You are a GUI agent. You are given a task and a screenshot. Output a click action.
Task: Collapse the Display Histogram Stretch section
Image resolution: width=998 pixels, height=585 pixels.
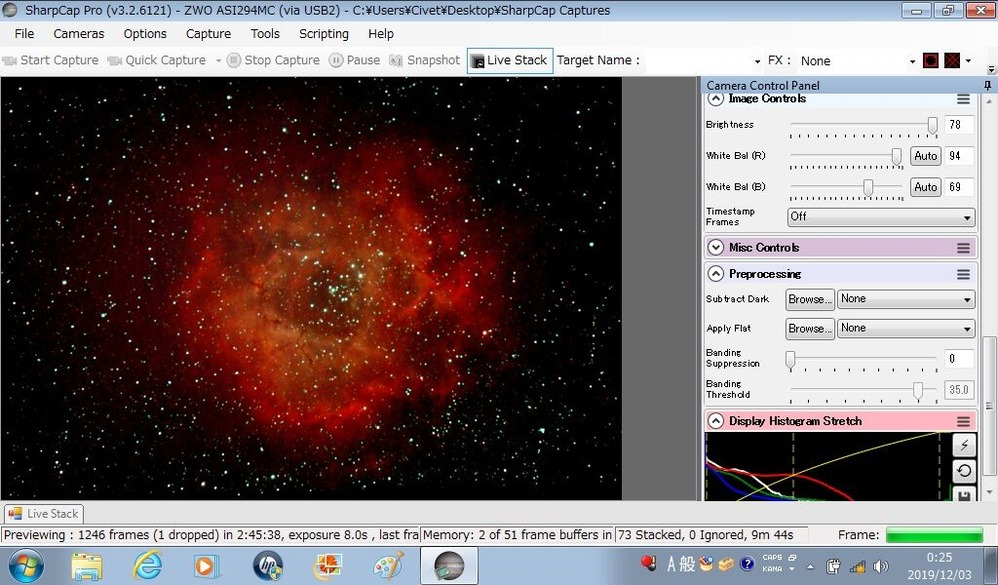(715, 421)
